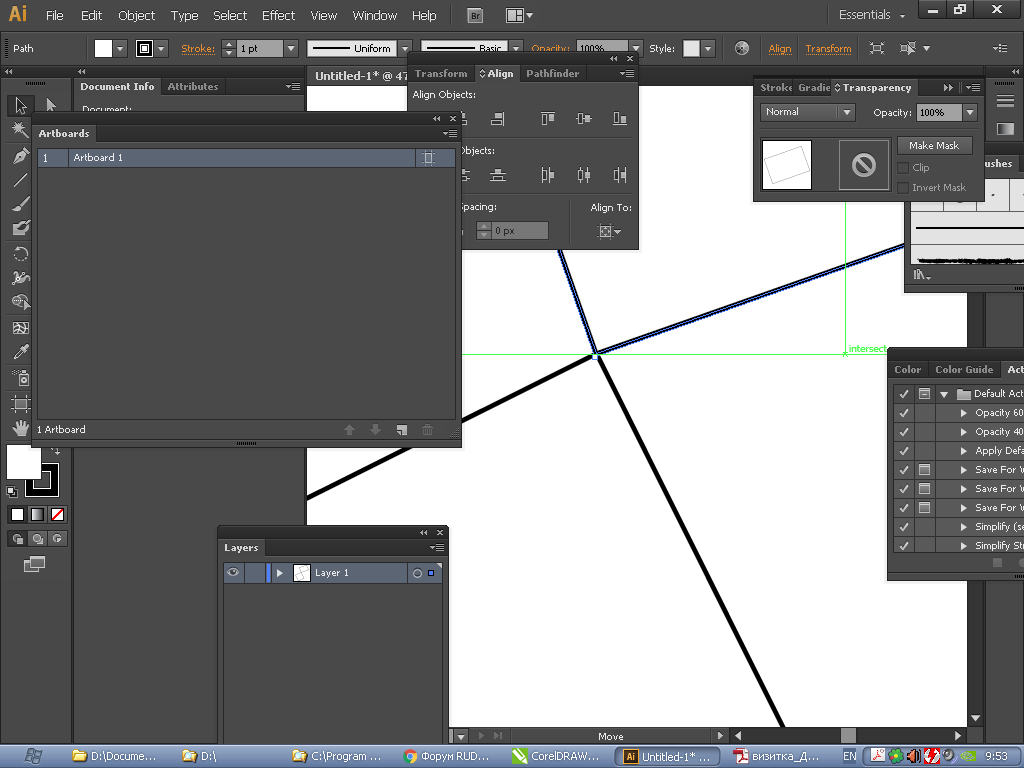Choose the Paintbrush tool
This screenshot has height=768, width=1024.
(x=20, y=204)
